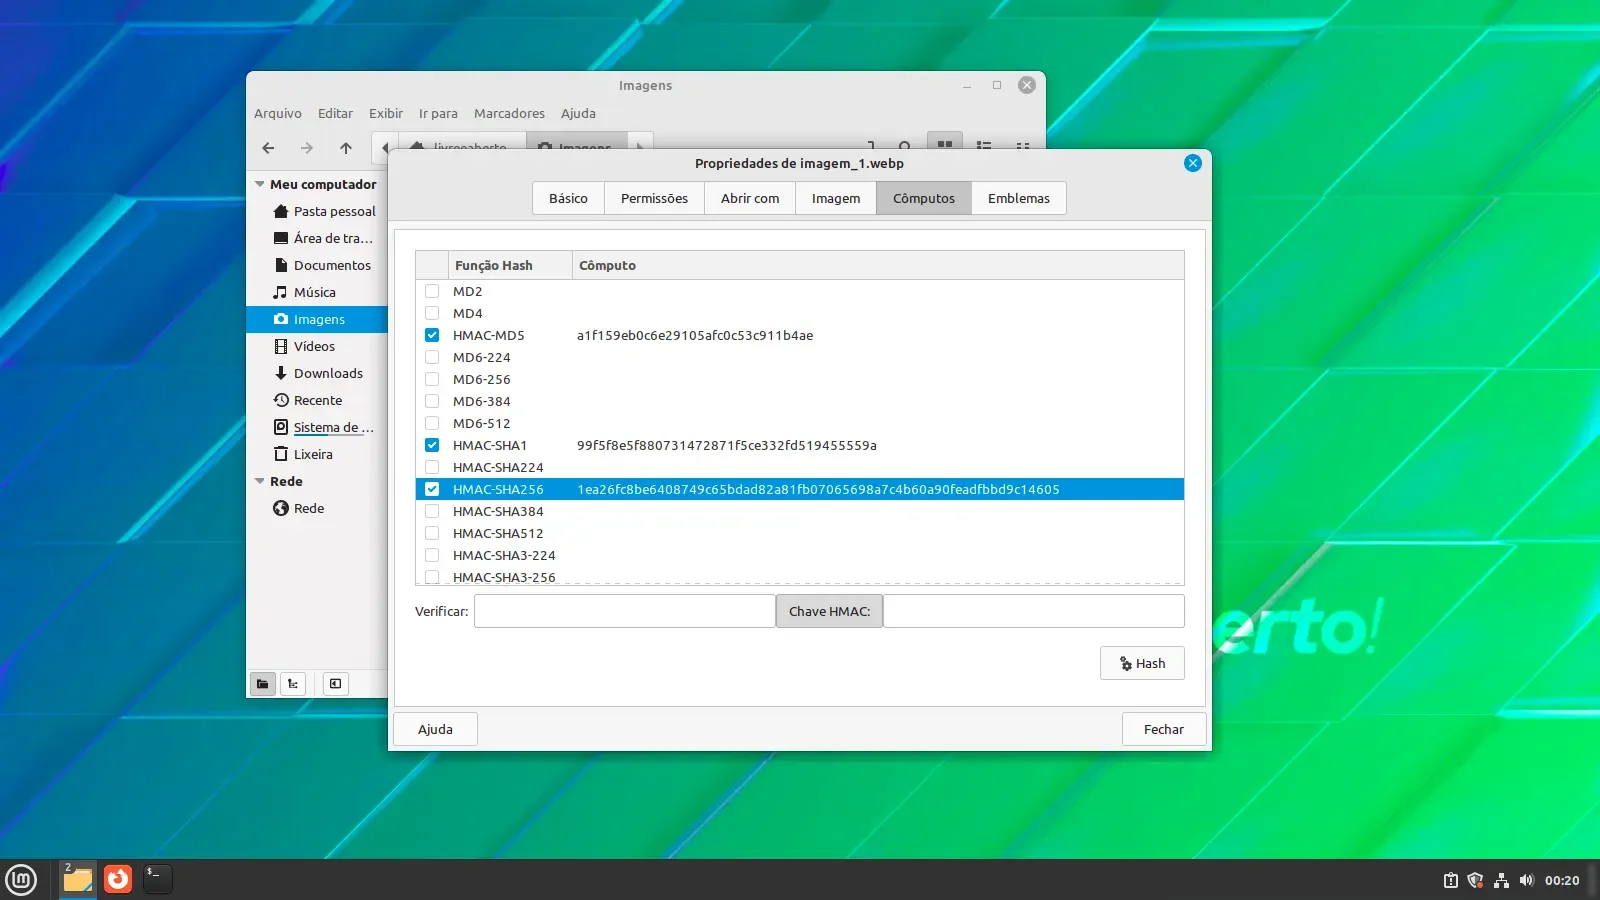Collapse the Rede sidebar section

[260, 481]
